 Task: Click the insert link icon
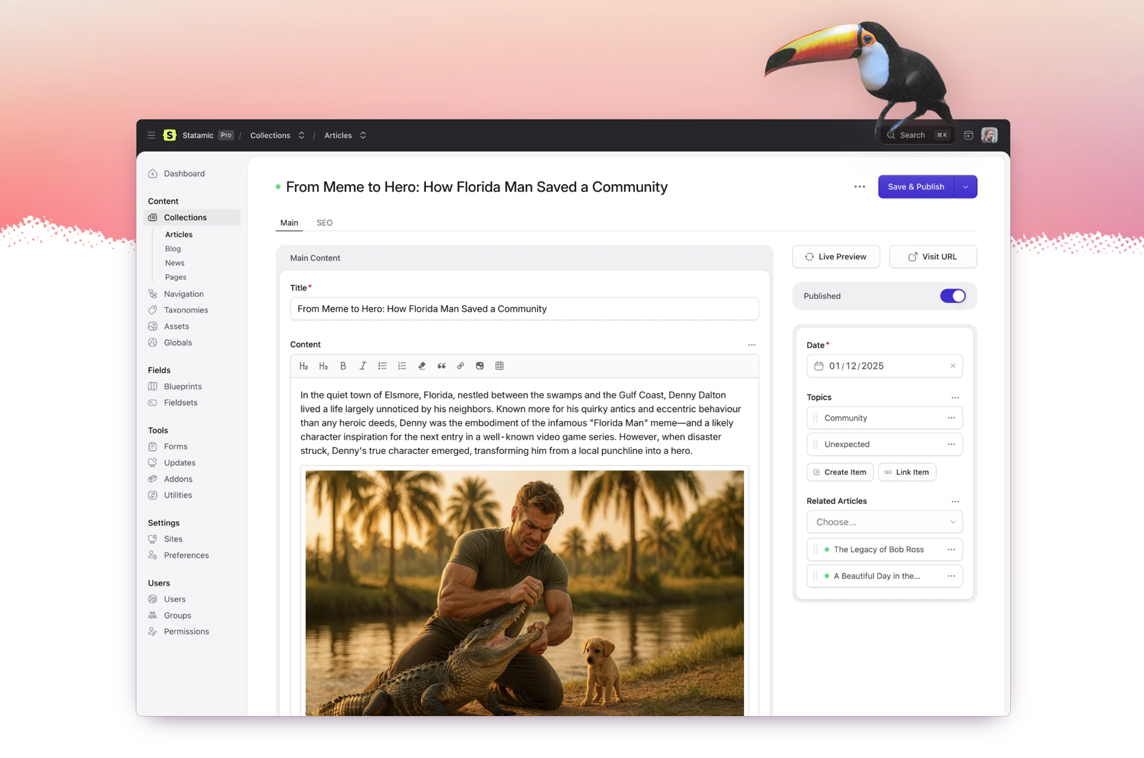(460, 366)
